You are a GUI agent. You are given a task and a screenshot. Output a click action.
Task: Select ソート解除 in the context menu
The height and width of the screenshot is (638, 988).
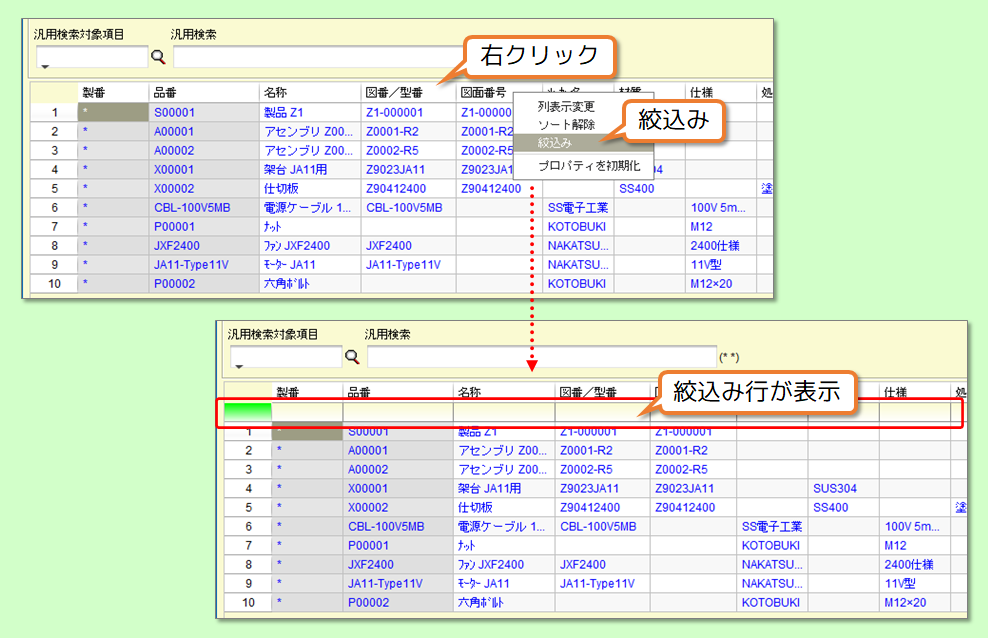[x=566, y=125]
